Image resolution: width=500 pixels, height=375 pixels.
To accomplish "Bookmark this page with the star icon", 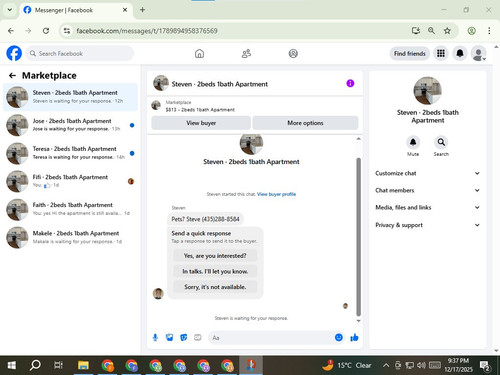I will 447,31.
